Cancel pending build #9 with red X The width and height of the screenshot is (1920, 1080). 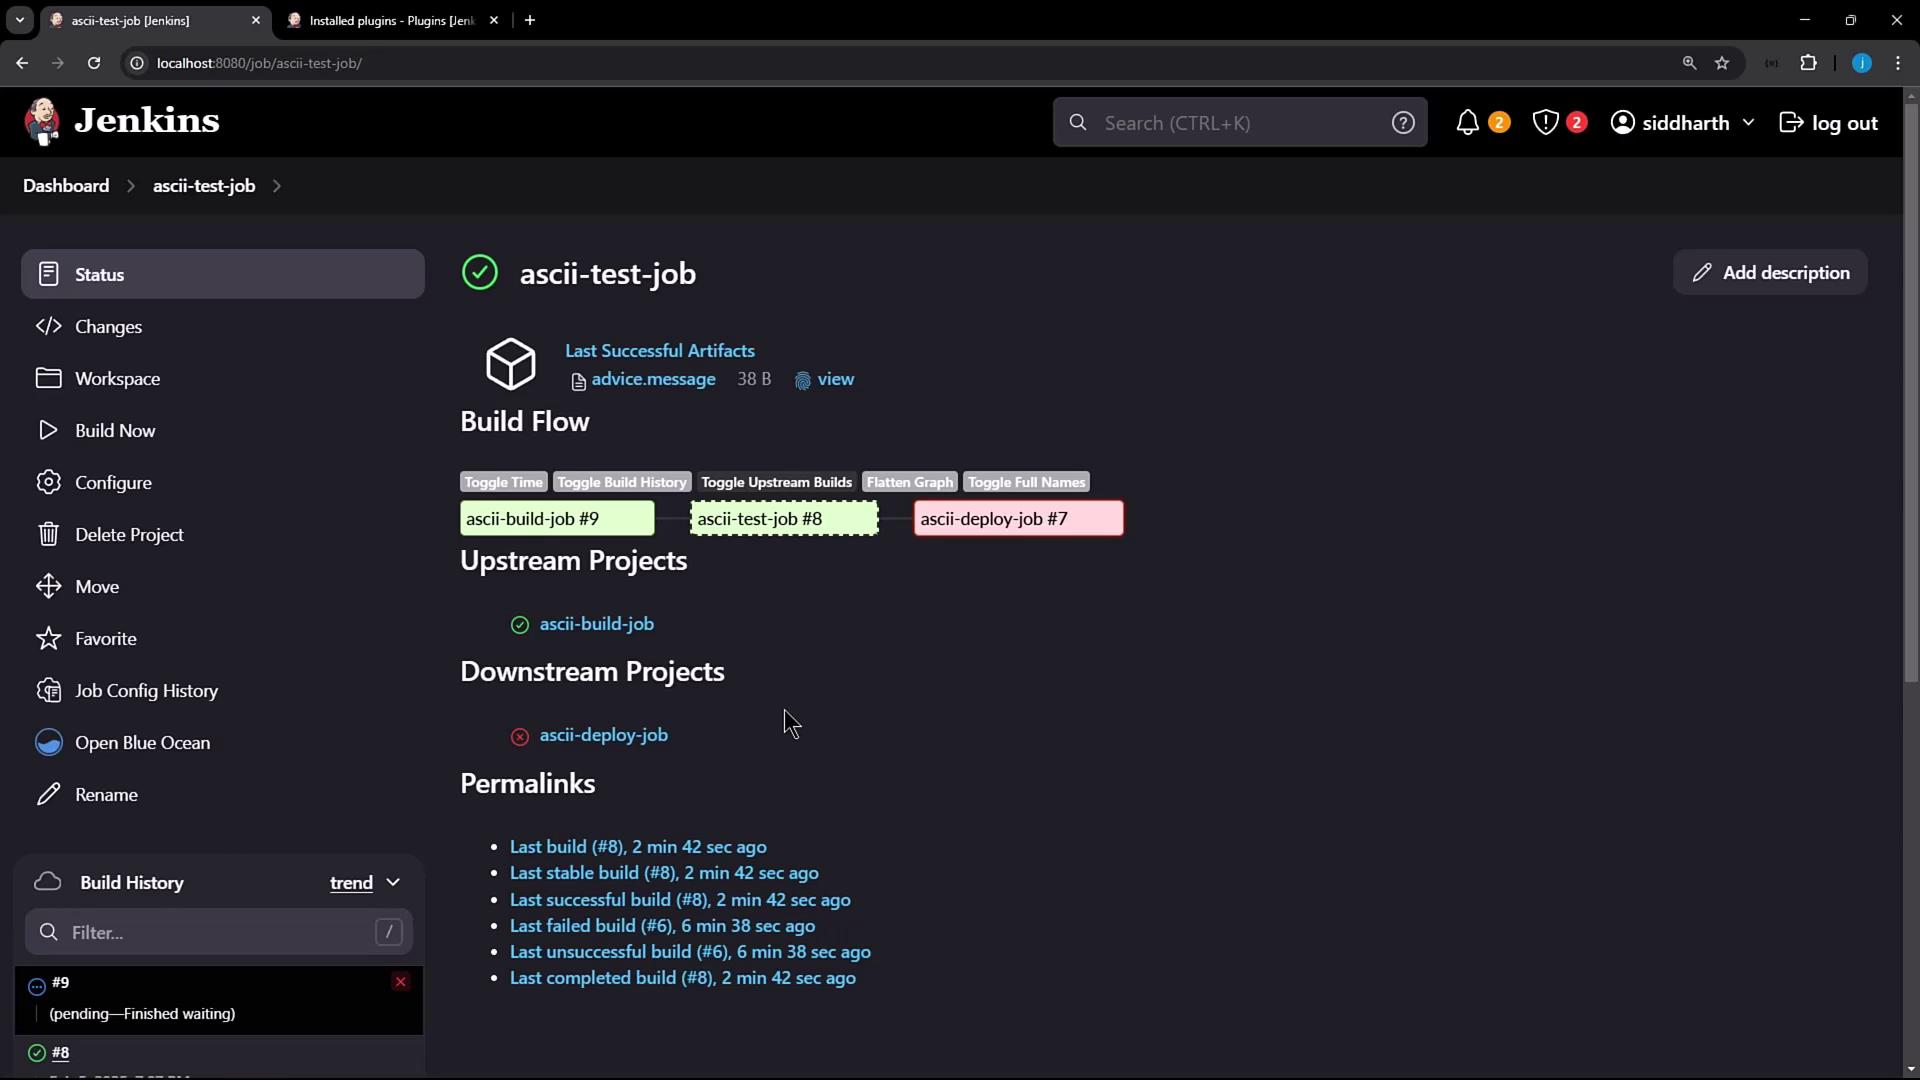400,982
